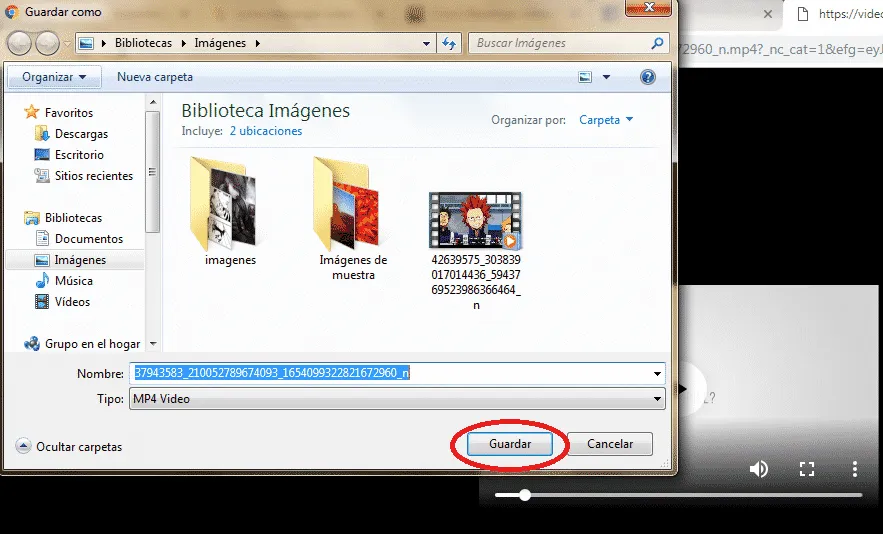This screenshot has height=534, width=883.
Task: Expand the address bar history dropdown
Action: click(426, 43)
